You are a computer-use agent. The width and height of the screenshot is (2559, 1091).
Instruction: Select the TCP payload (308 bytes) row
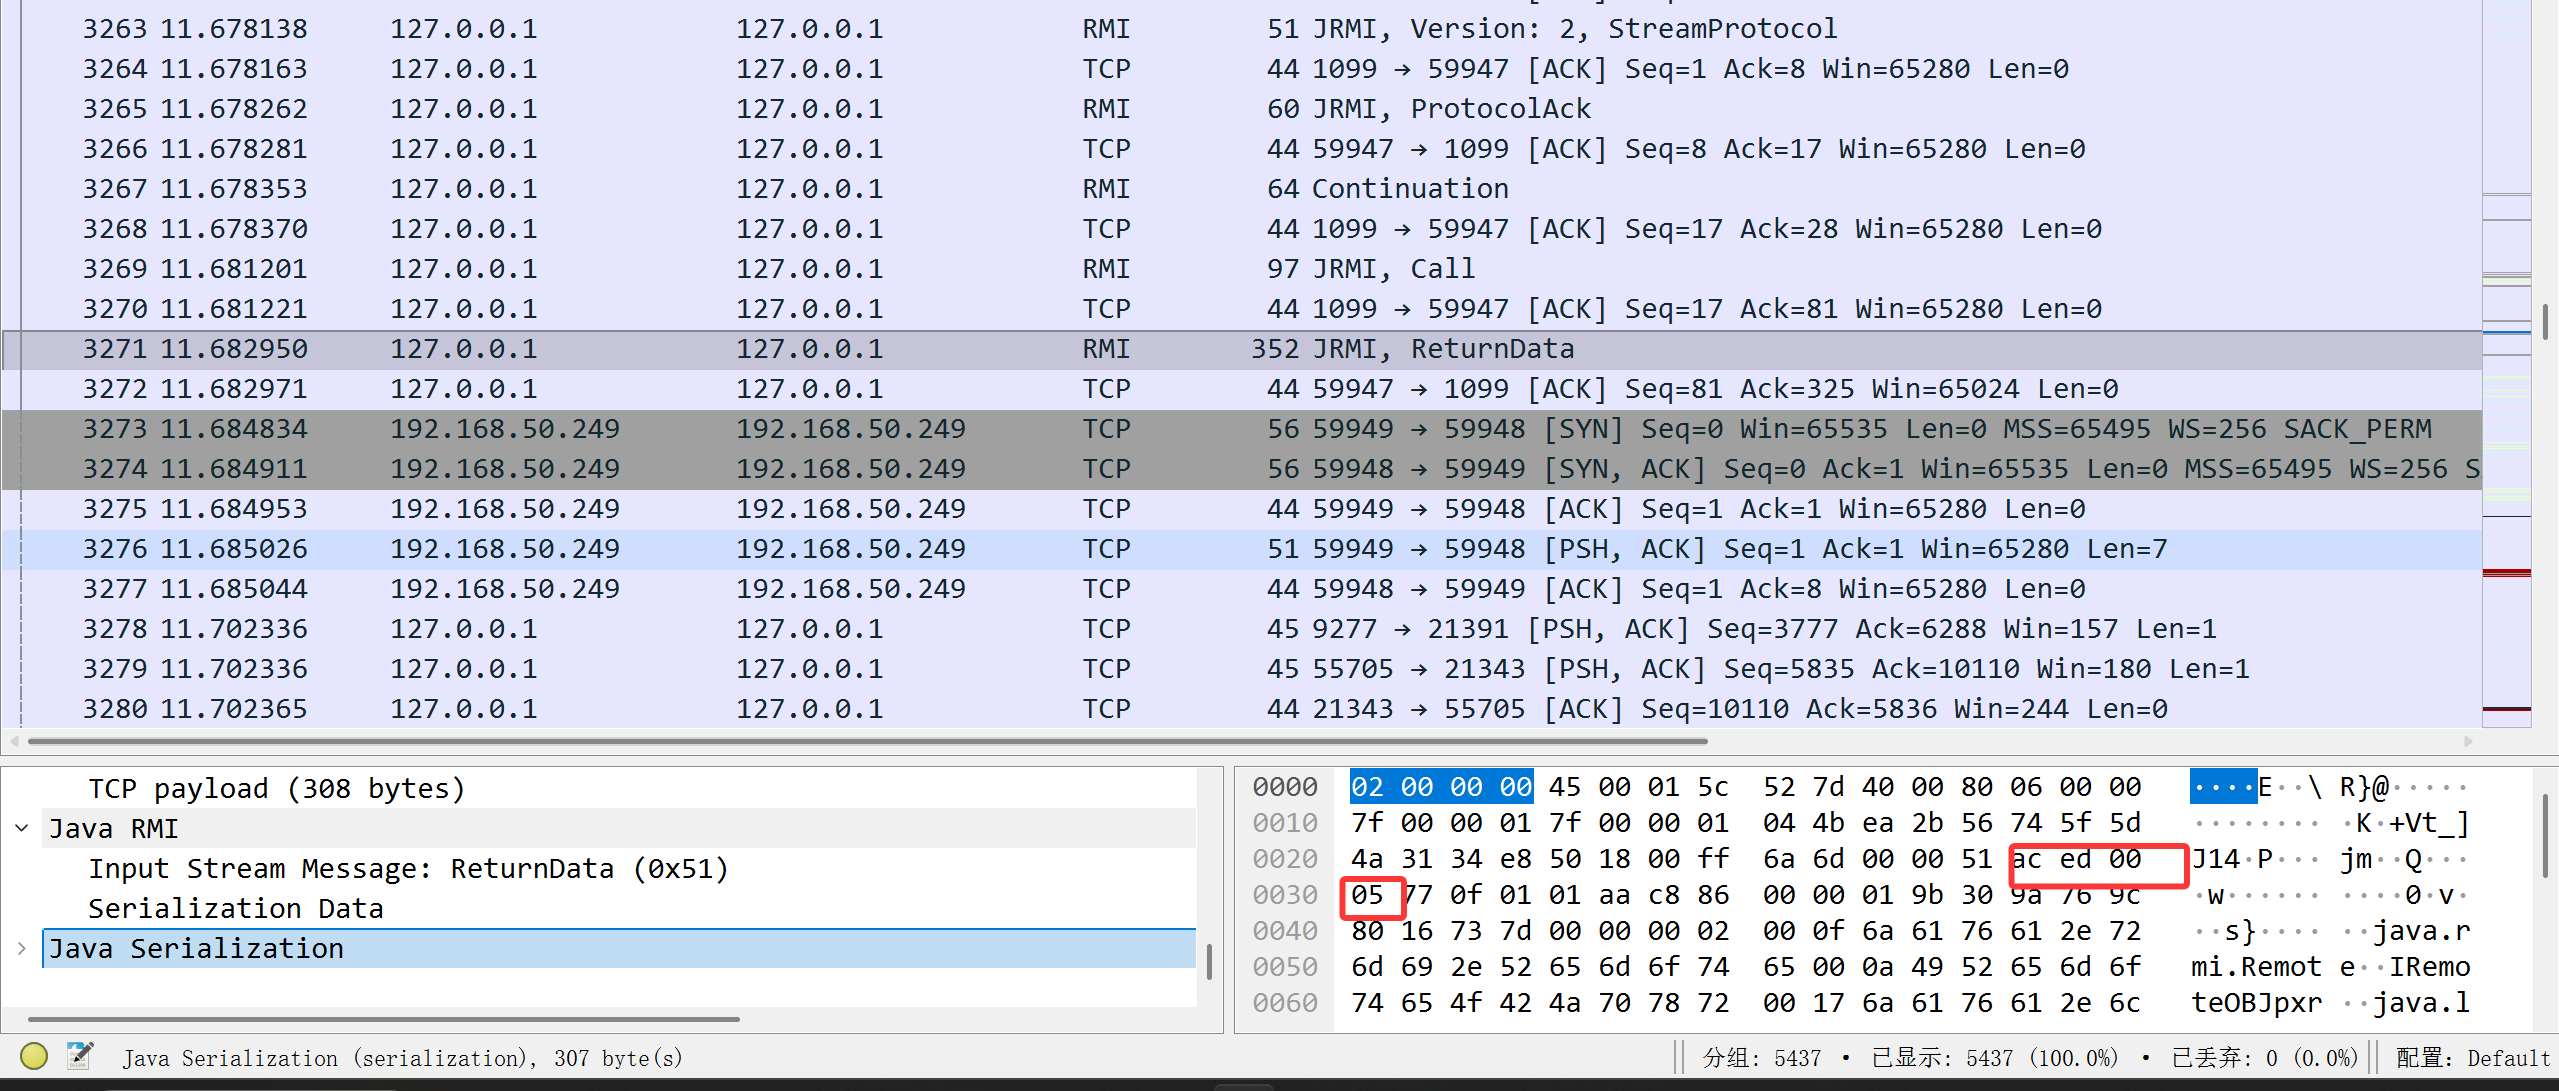pyautogui.click(x=277, y=788)
